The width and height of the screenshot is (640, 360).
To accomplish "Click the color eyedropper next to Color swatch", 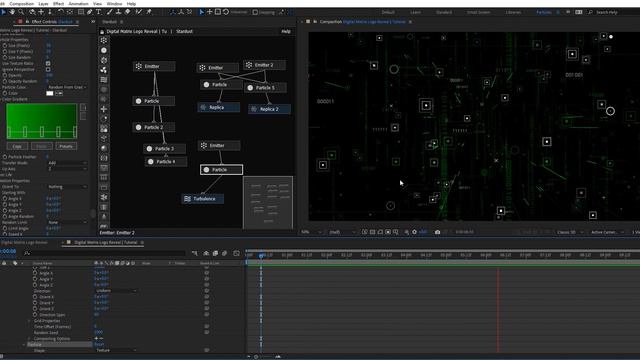I will click(x=59, y=93).
